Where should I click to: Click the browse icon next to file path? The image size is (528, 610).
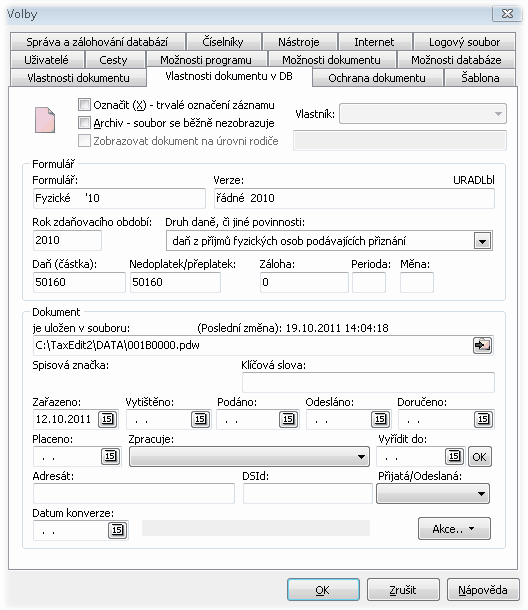(482, 345)
